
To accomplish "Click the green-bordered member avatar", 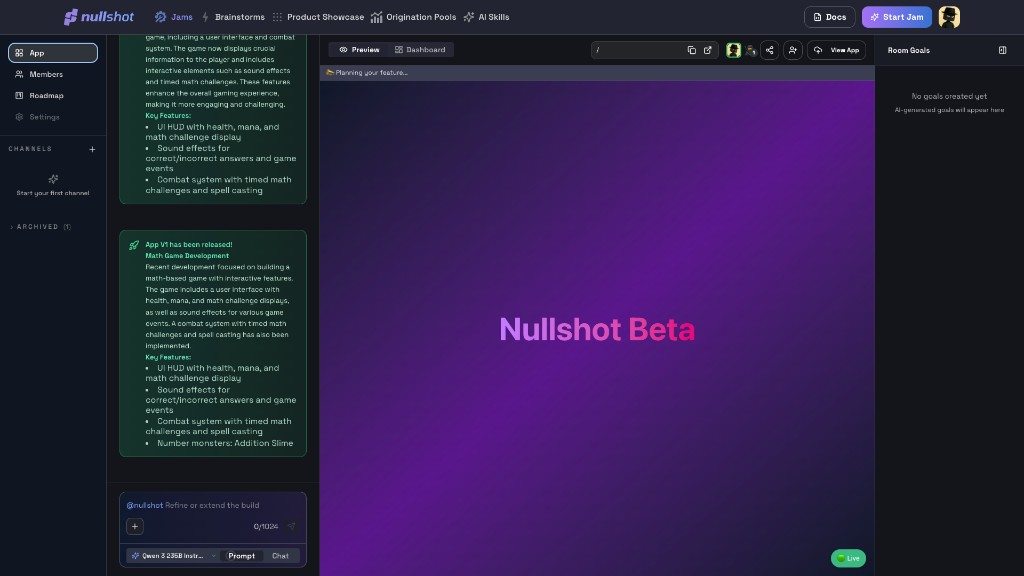I will (x=733, y=50).
